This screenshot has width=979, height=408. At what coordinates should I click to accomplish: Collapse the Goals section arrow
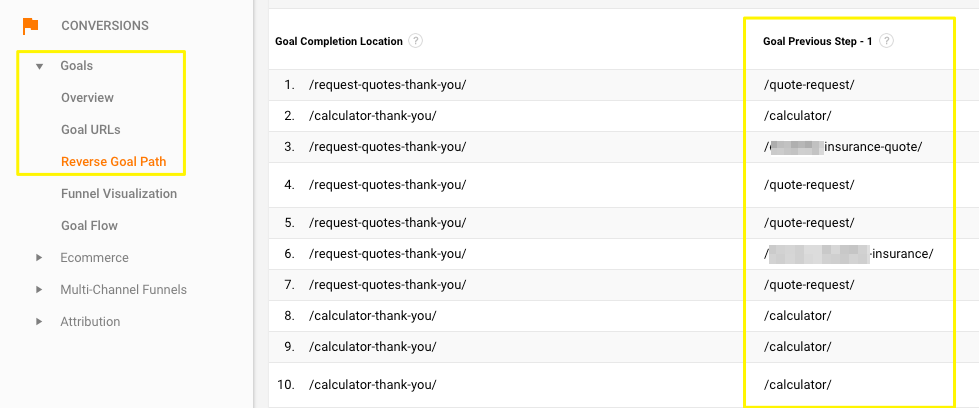pyautogui.click(x=39, y=66)
